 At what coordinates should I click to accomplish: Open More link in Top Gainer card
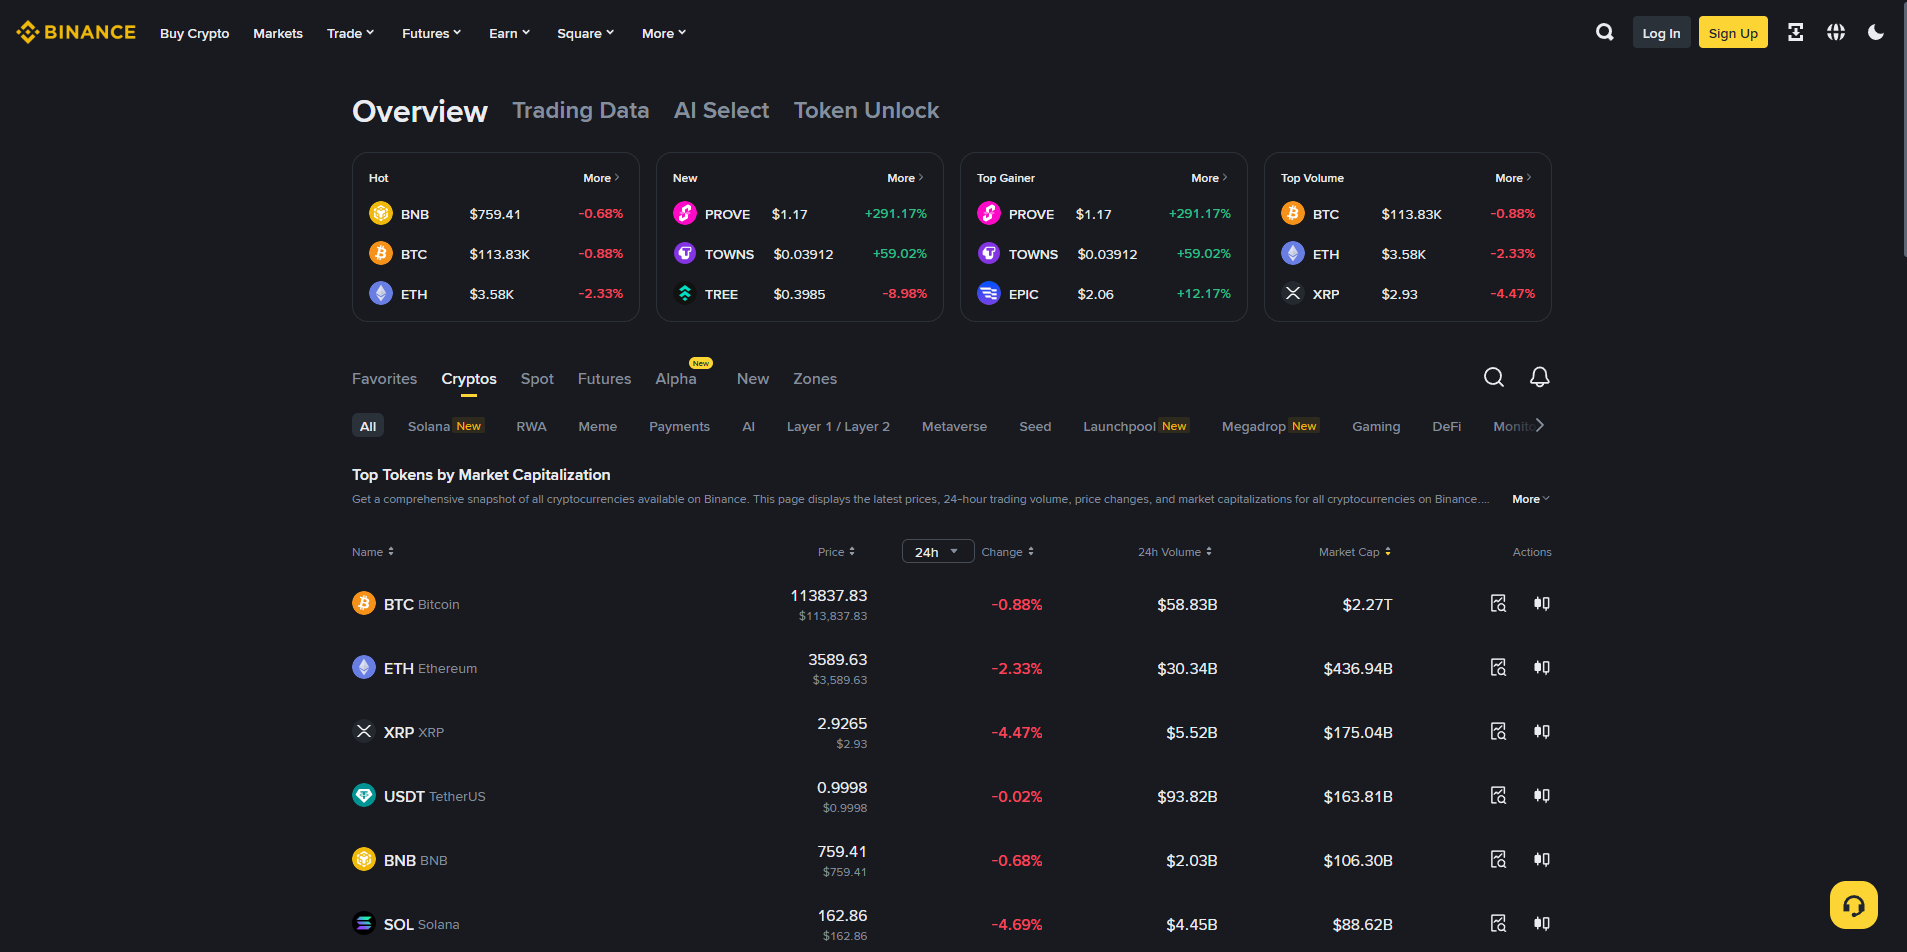[1210, 178]
